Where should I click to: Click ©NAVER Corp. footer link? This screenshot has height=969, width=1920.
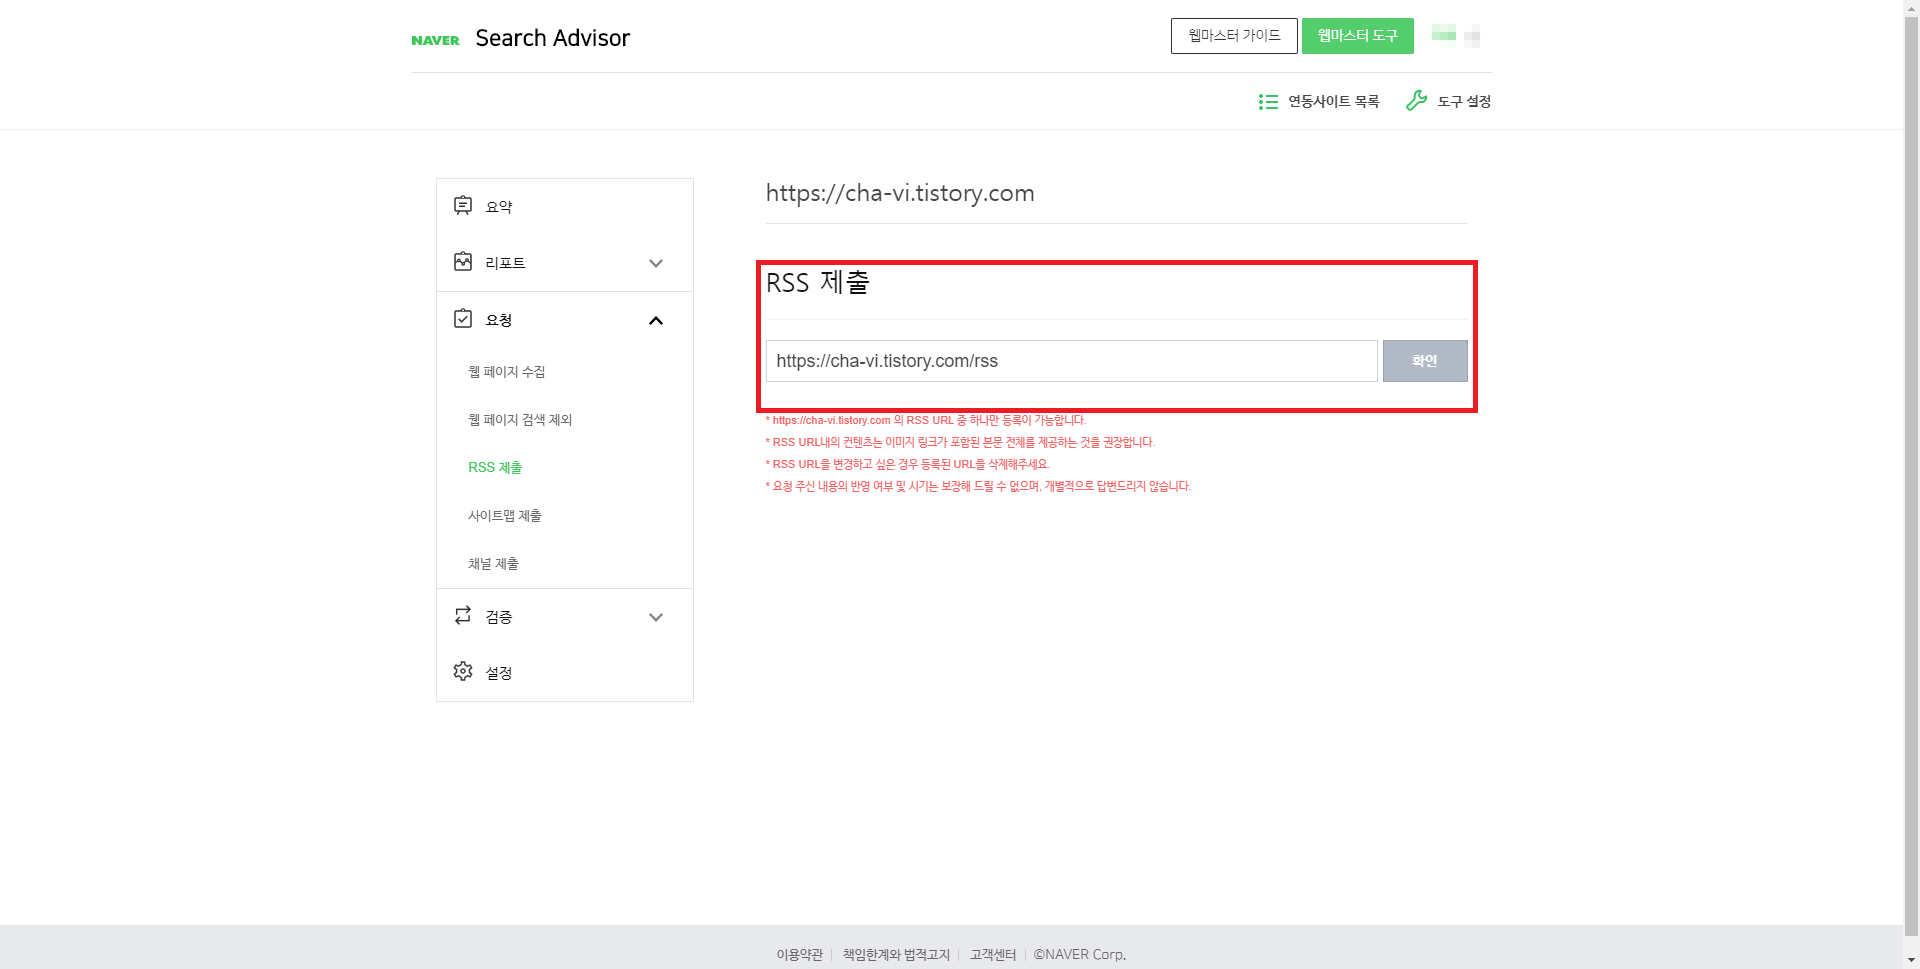pos(1080,955)
